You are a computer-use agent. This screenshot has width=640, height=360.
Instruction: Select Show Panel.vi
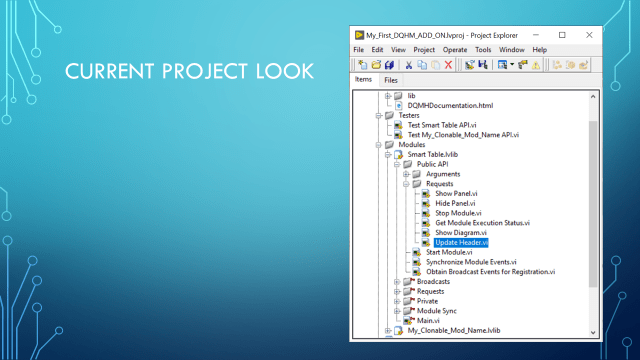point(456,193)
